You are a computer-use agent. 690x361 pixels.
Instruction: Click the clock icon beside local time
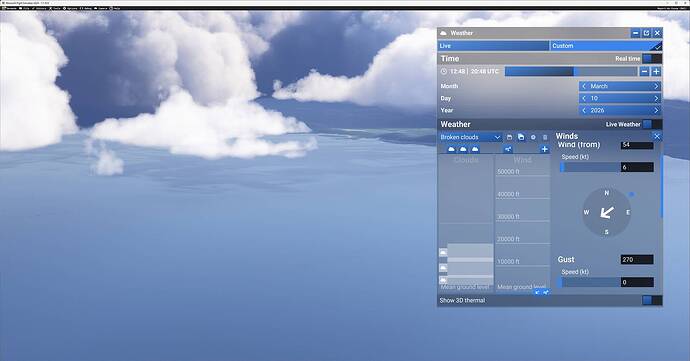click(444, 71)
